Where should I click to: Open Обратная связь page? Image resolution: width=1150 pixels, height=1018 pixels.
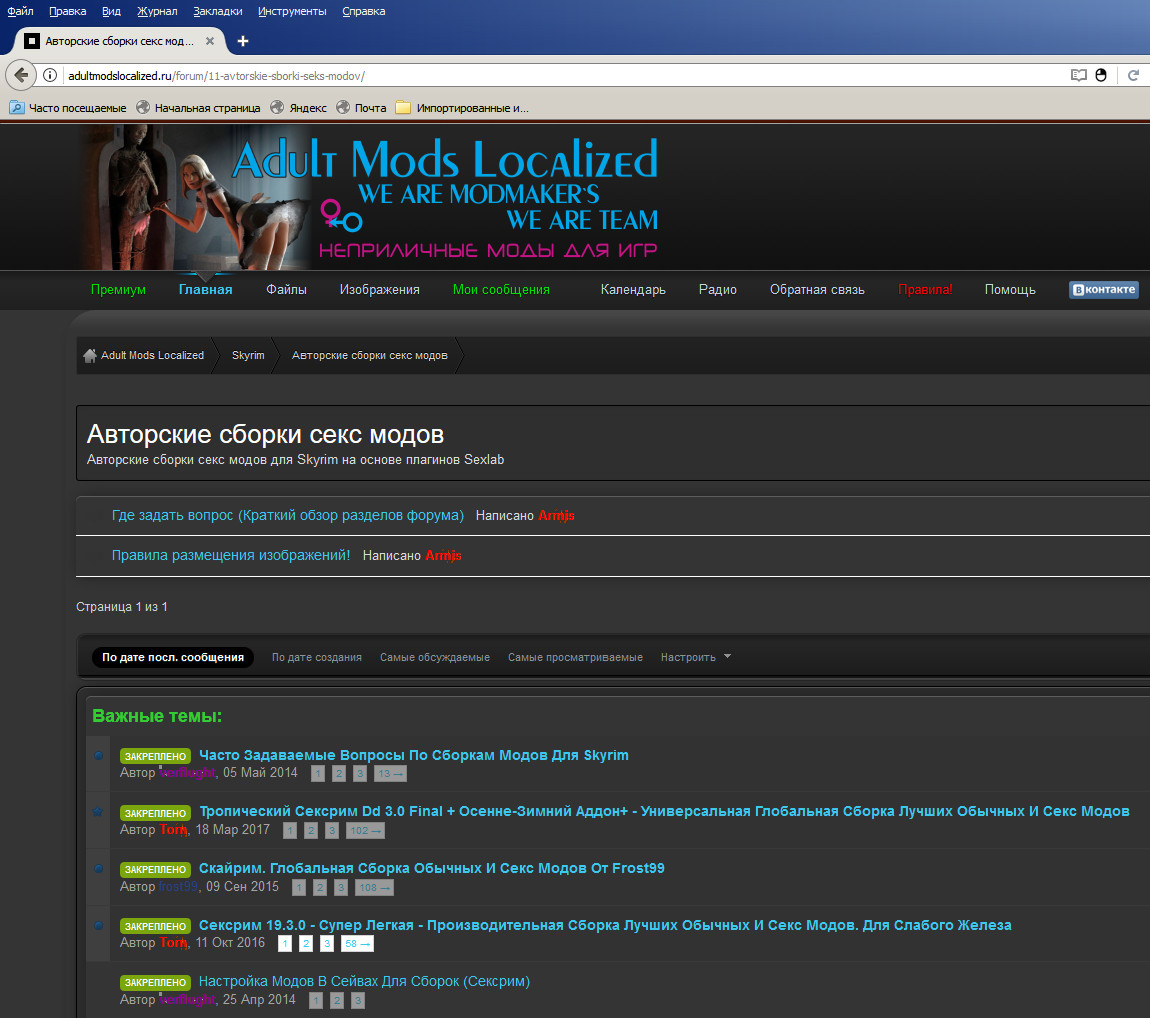tap(817, 290)
